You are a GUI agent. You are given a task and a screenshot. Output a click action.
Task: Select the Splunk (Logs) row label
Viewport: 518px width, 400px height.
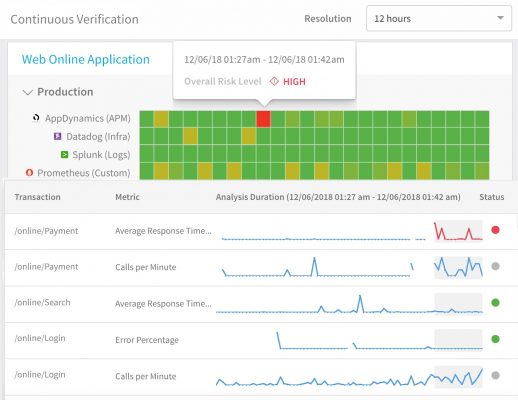[101, 155]
